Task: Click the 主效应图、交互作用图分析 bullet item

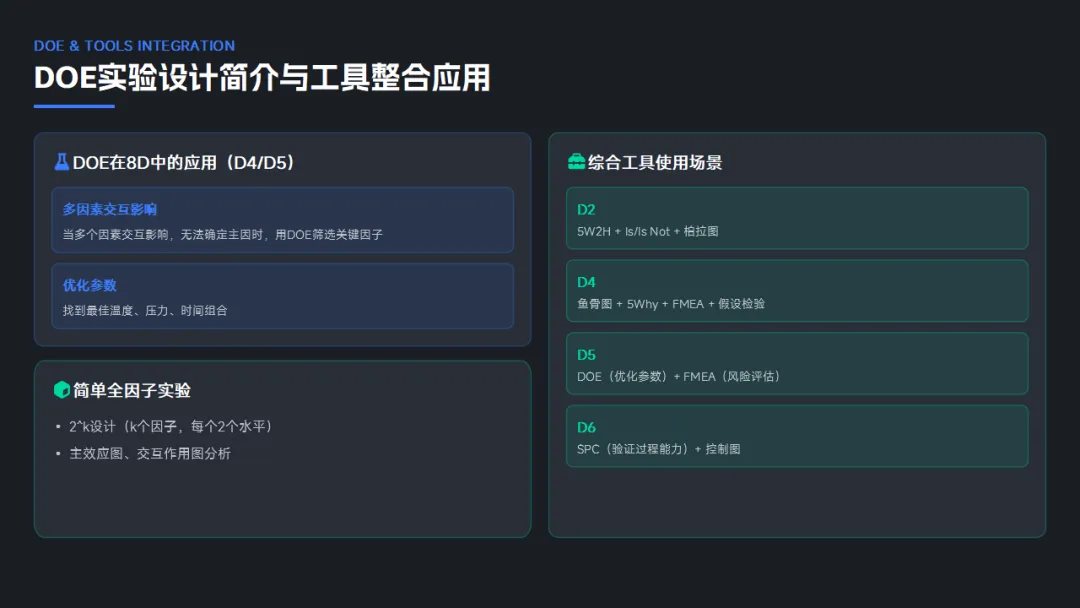Action: 150,453
